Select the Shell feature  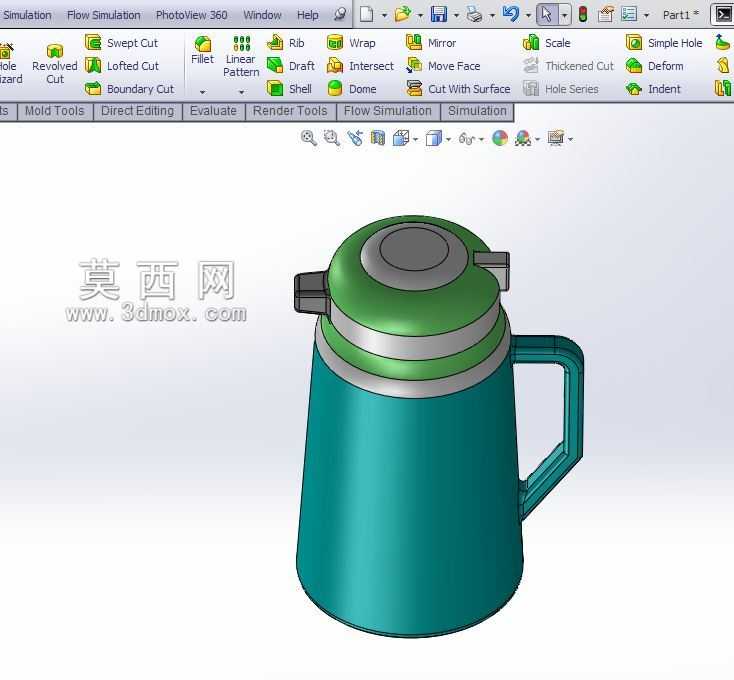click(x=289, y=89)
